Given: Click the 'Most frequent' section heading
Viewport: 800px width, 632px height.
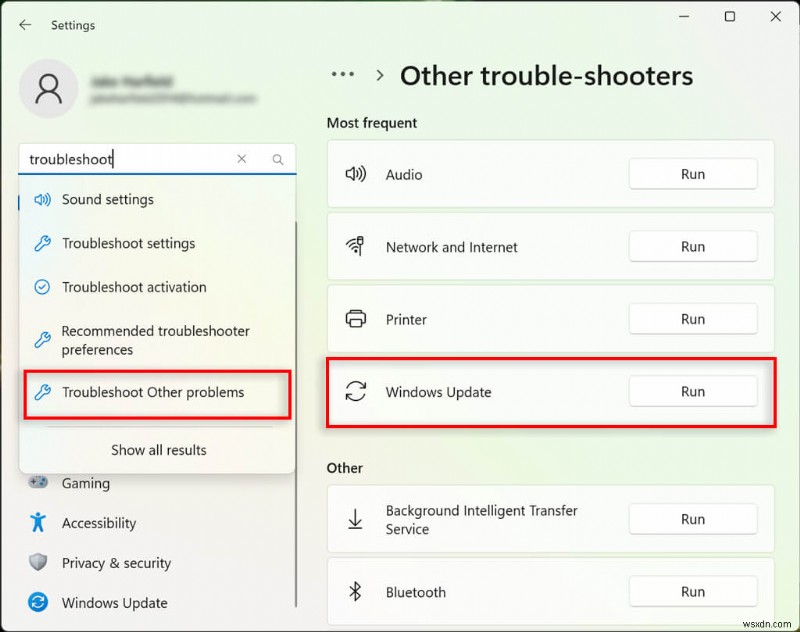Looking at the screenshot, I should click(x=372, y=123).
